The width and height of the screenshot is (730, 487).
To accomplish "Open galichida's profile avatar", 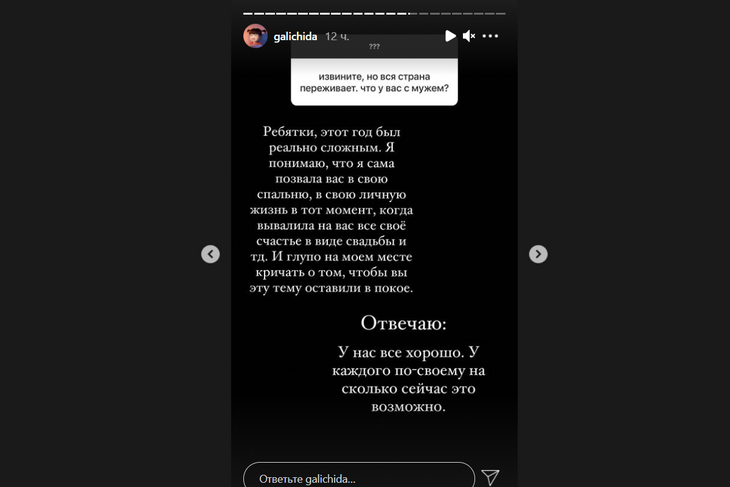I will (255, 36).
